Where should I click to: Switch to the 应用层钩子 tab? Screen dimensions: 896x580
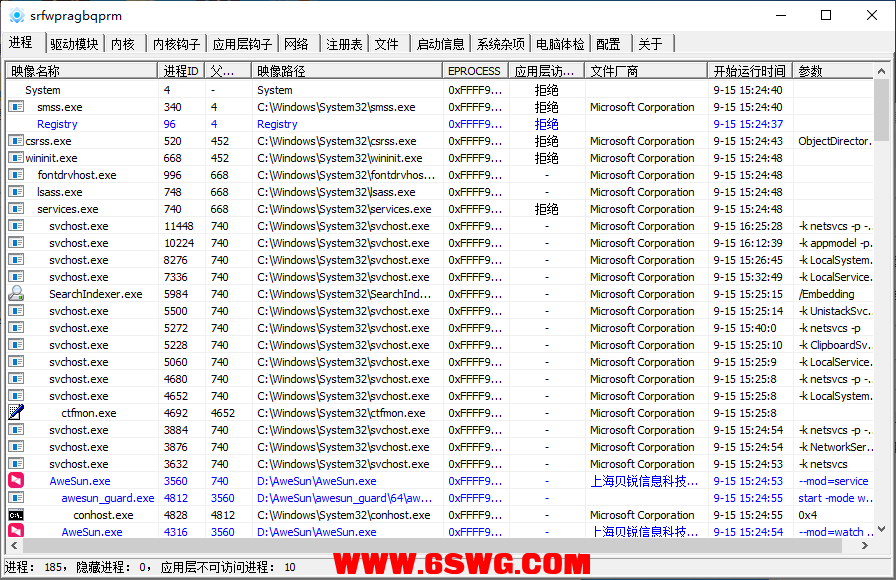click(x=242, y=44)
